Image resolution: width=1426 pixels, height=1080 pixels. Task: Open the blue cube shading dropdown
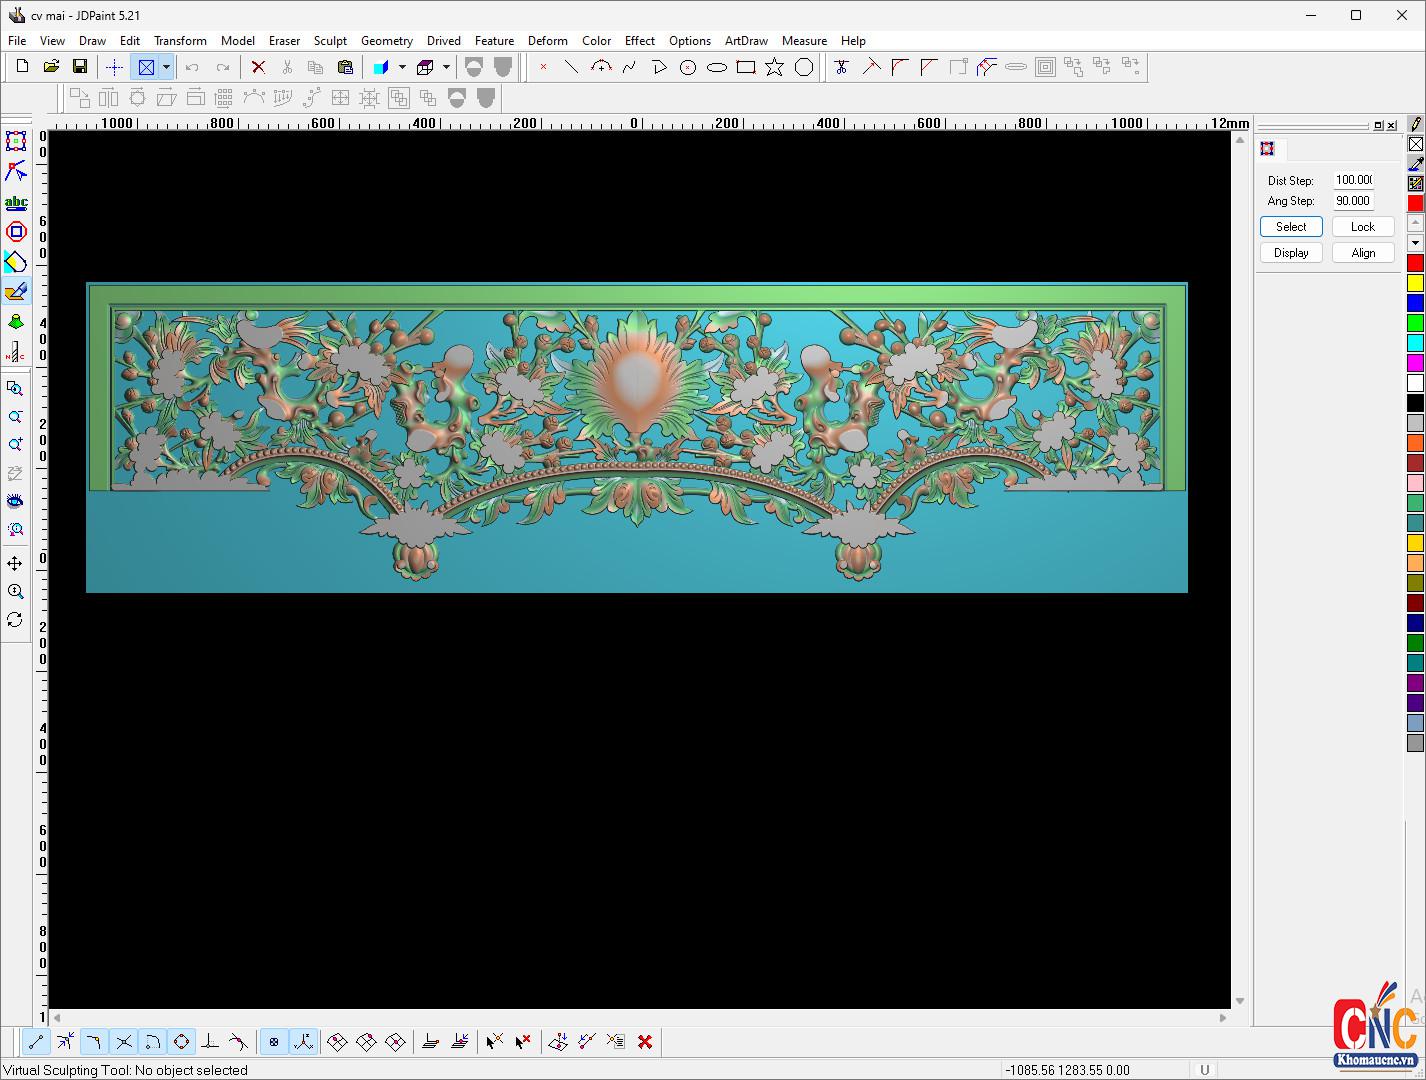pyautogui.click(x=402, y=67)
